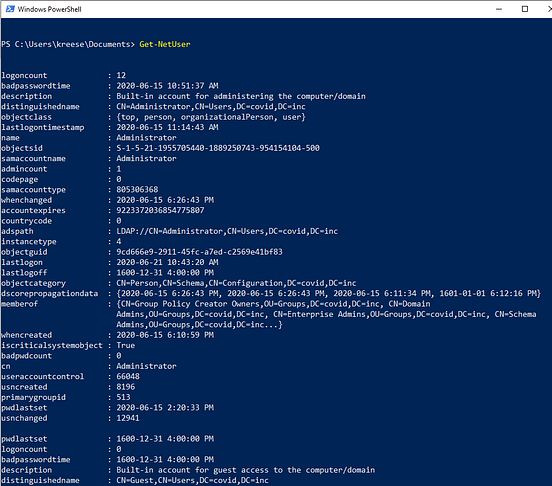
Task: Click the dscorepropagationdata field label
Action: tap(50, 294)
